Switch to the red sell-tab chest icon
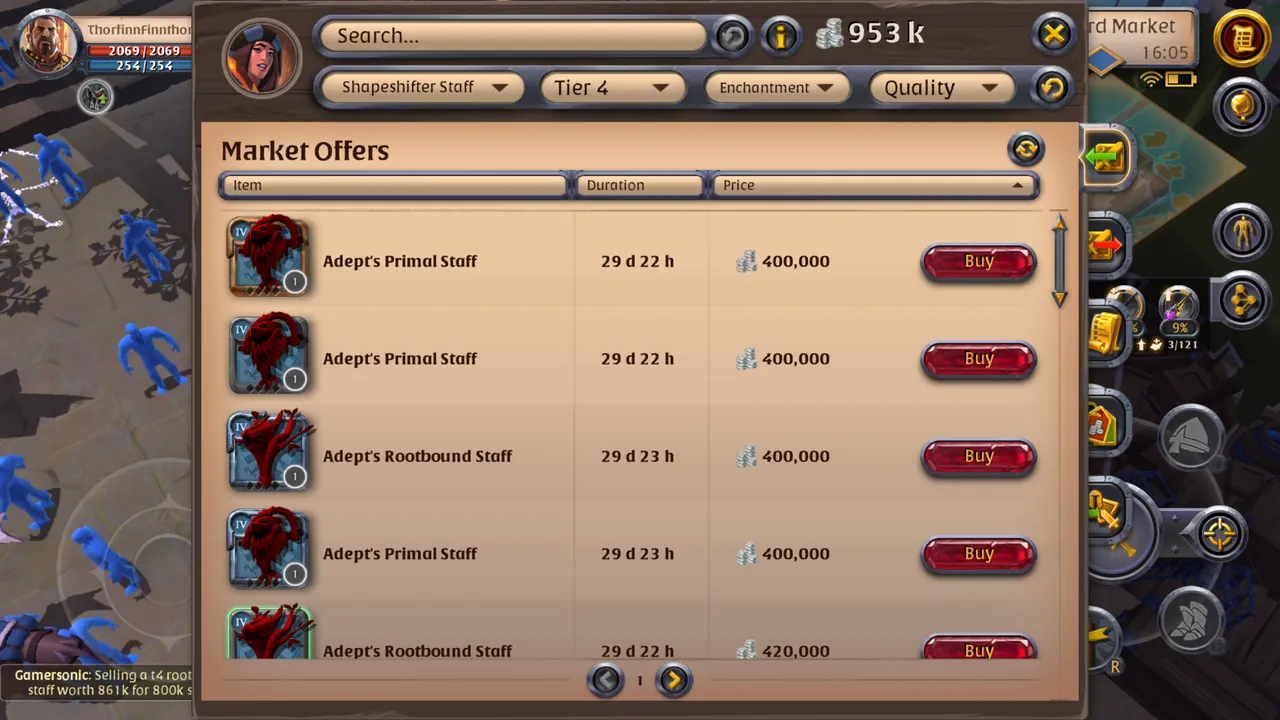 coord(1104,243)
